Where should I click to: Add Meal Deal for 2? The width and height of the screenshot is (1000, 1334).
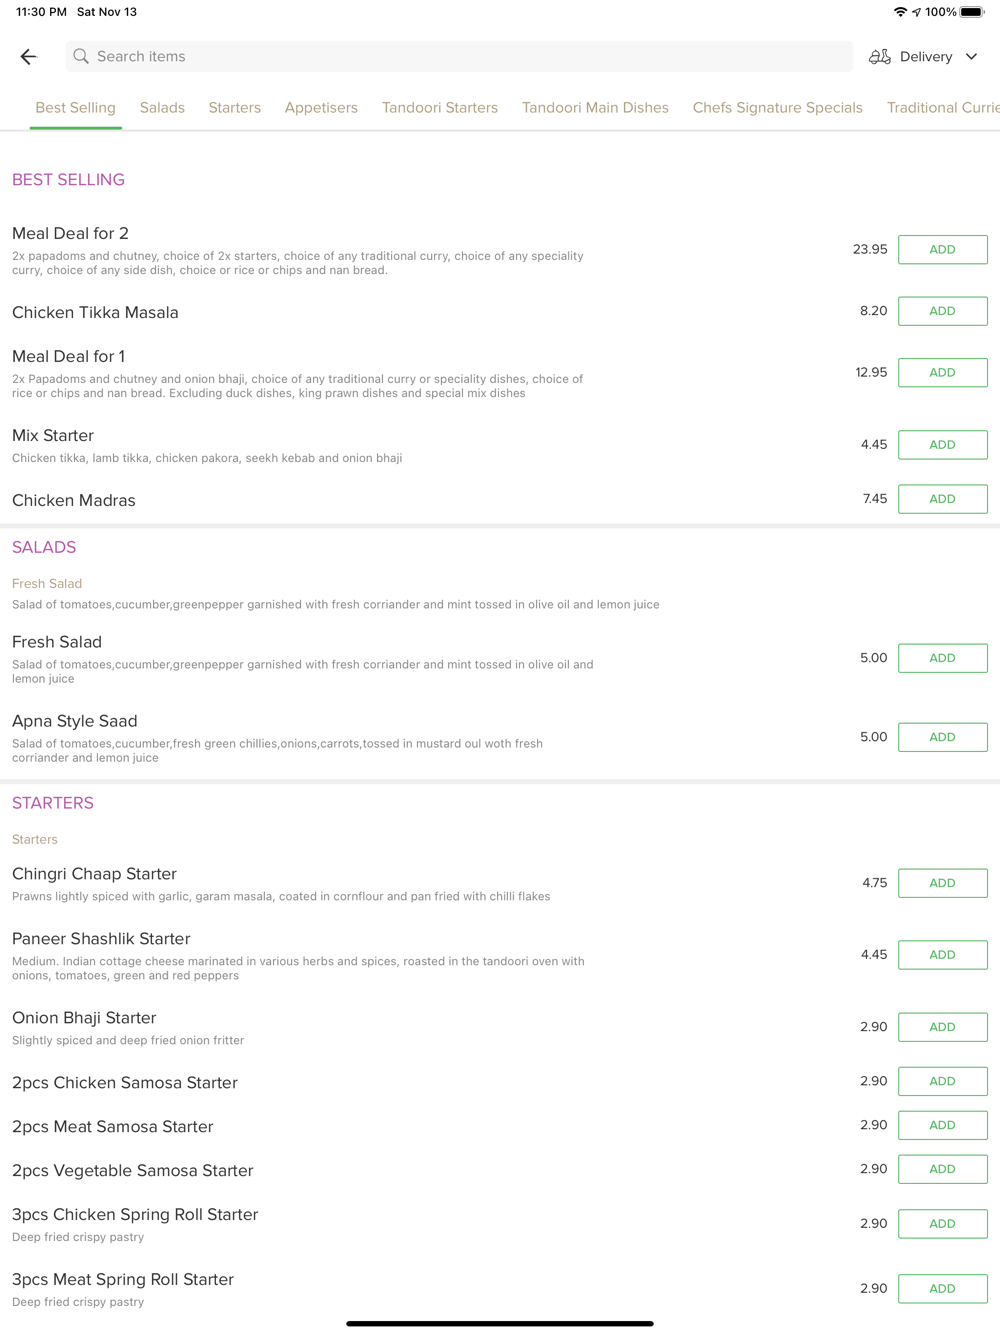[942, 250]
